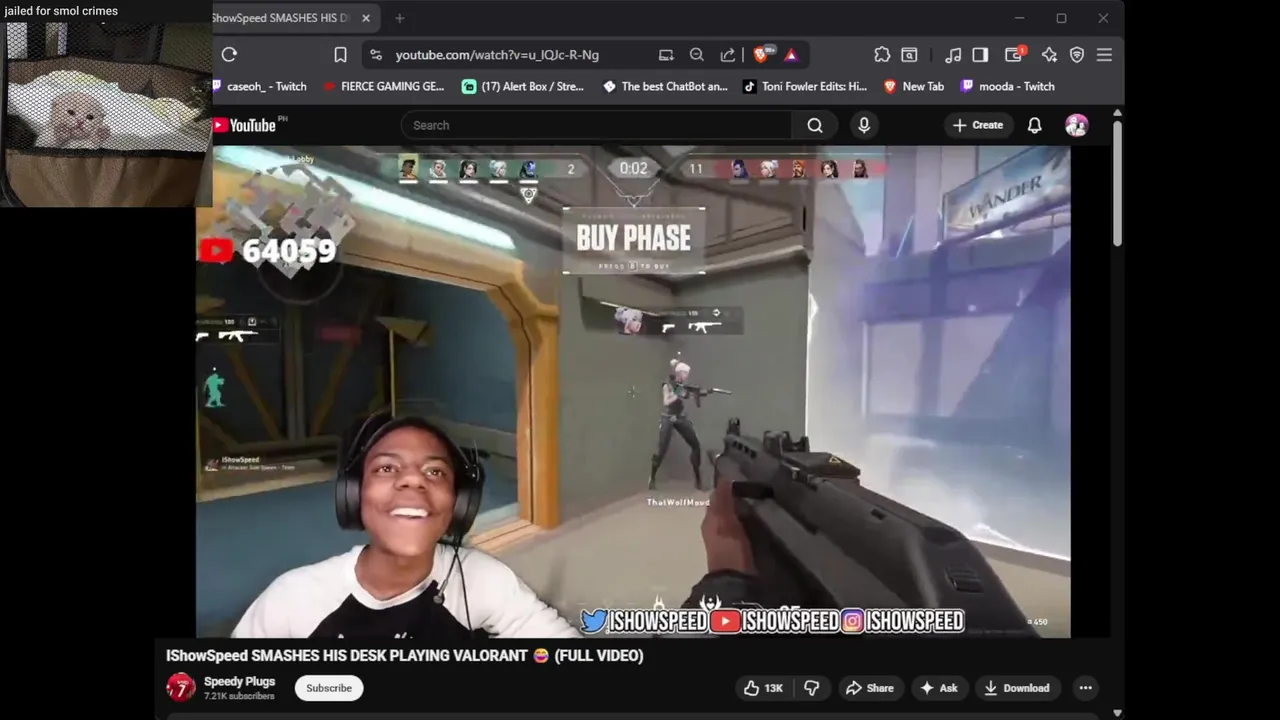The width and height of the screenshot is (1280, 720).
Task: Open Brave Rewards triangle icon
Action: 791,55
